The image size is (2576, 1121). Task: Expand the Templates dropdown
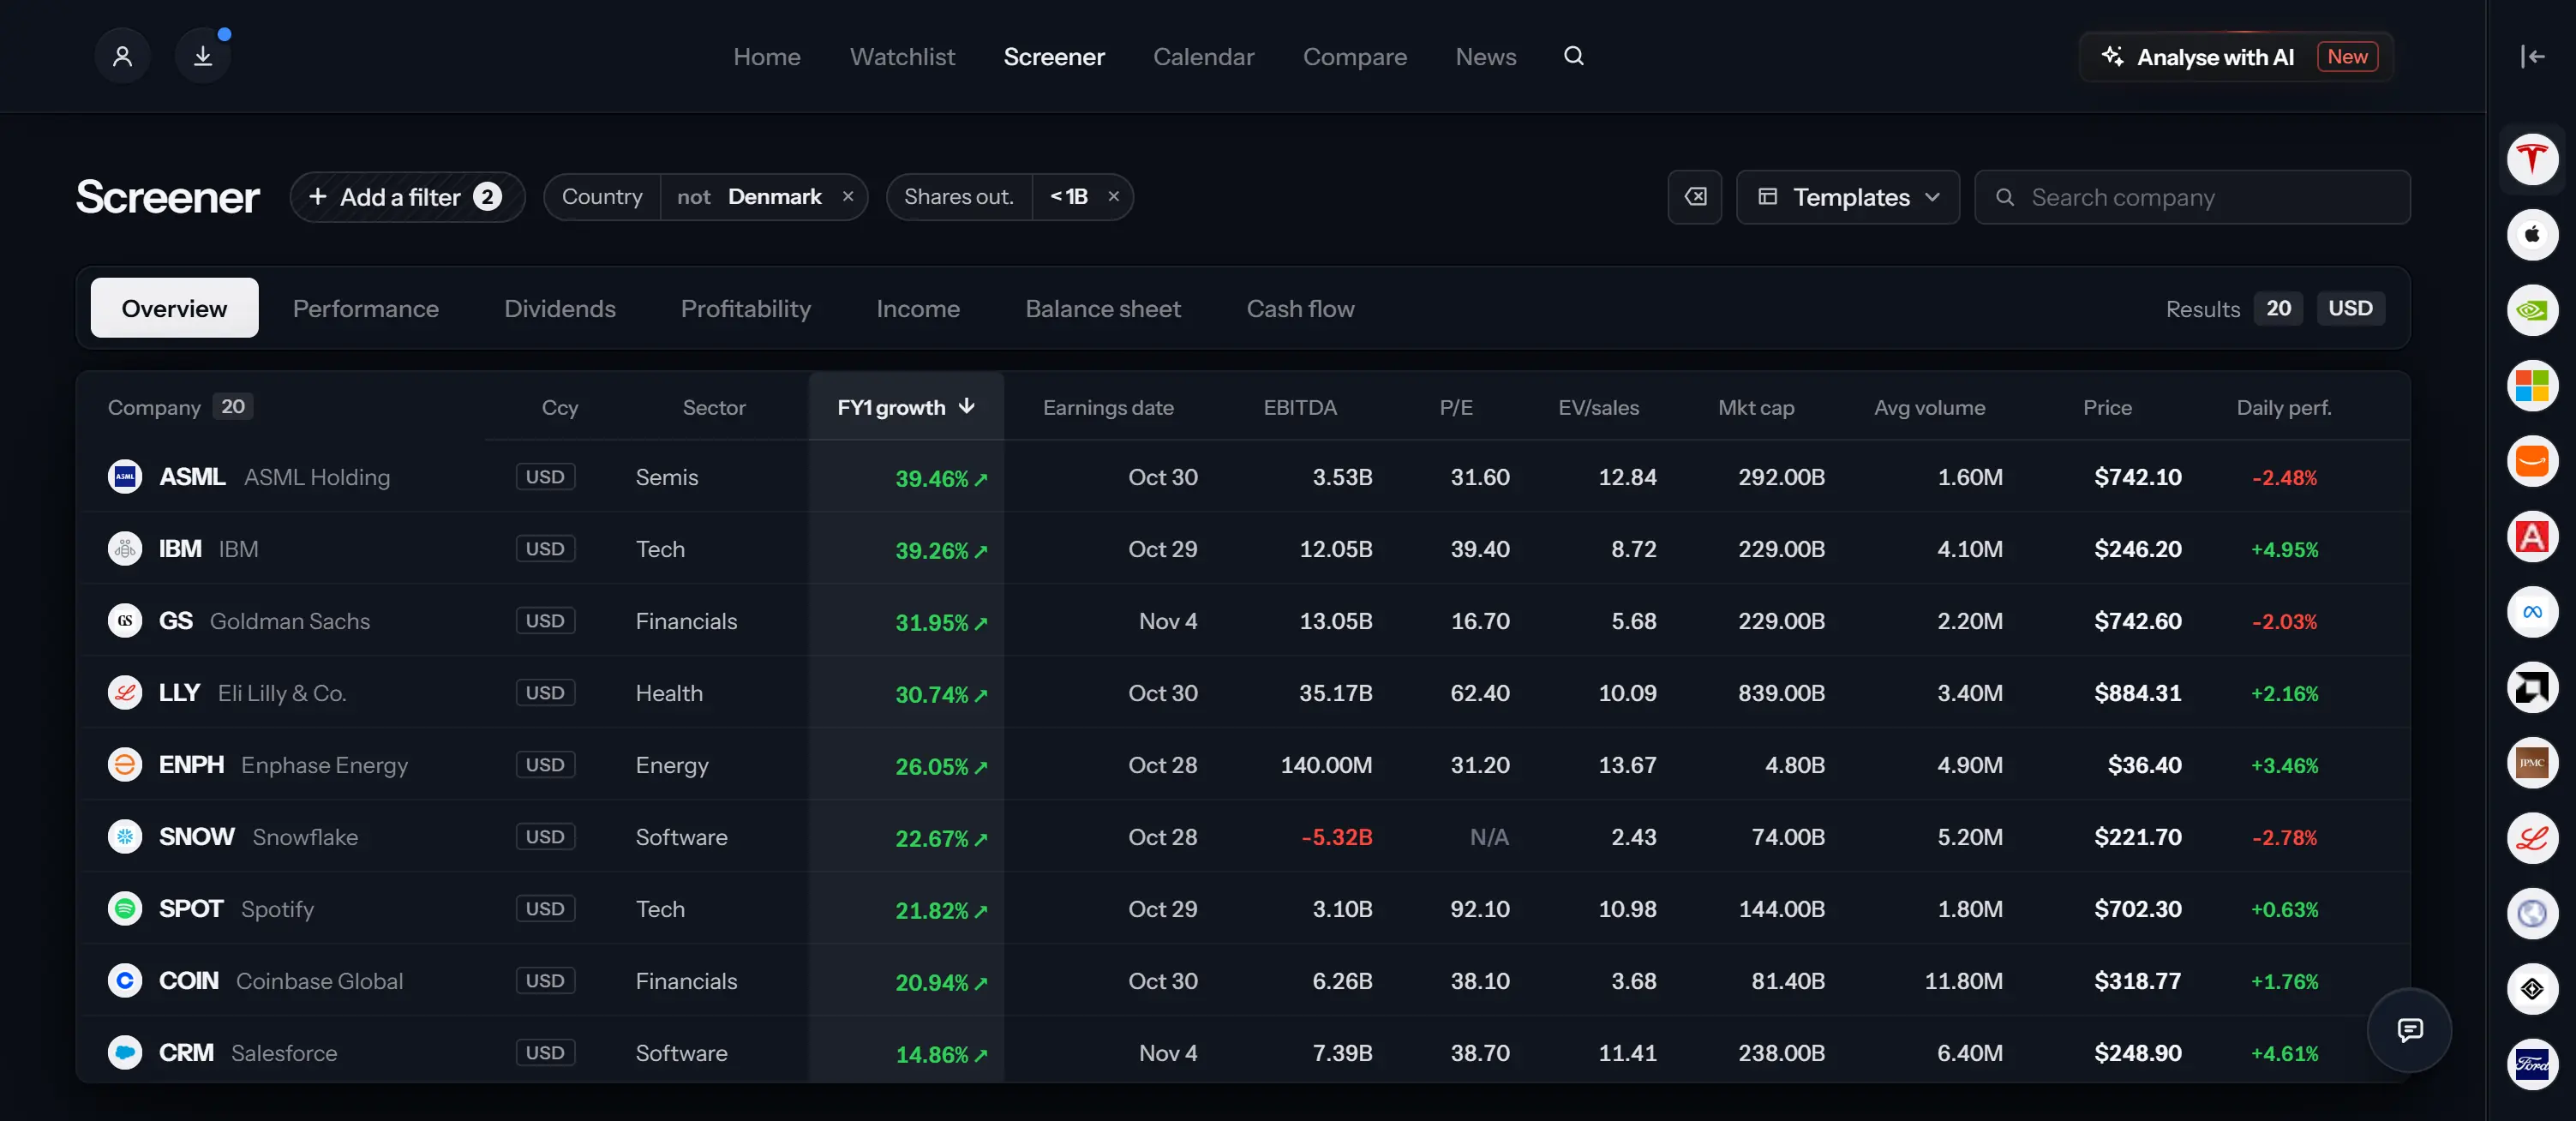1848,197
